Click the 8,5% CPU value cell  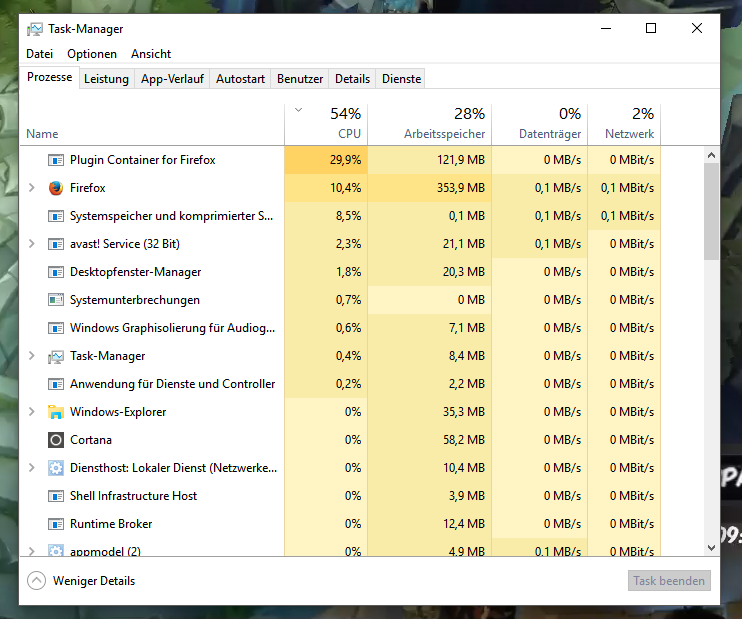[326, 216]
